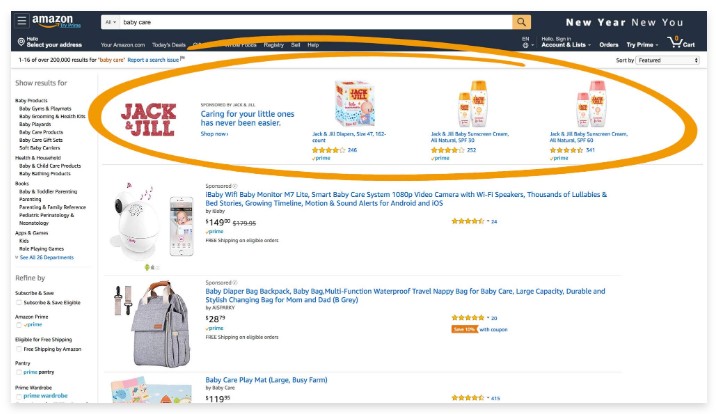The image size is (716, 414).
Task: Open Today's Deals in navigation bar
Action: point(168,45)
